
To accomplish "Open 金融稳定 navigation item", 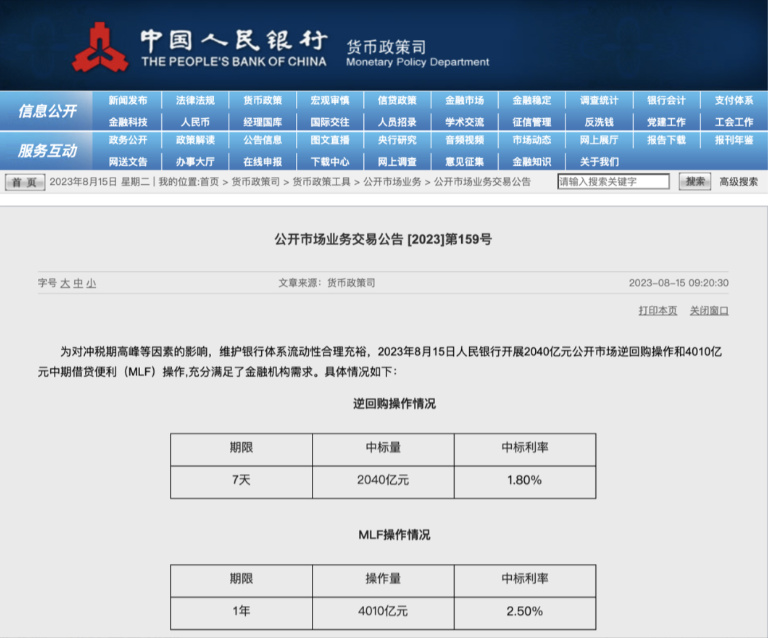I will tap(532, 100).
